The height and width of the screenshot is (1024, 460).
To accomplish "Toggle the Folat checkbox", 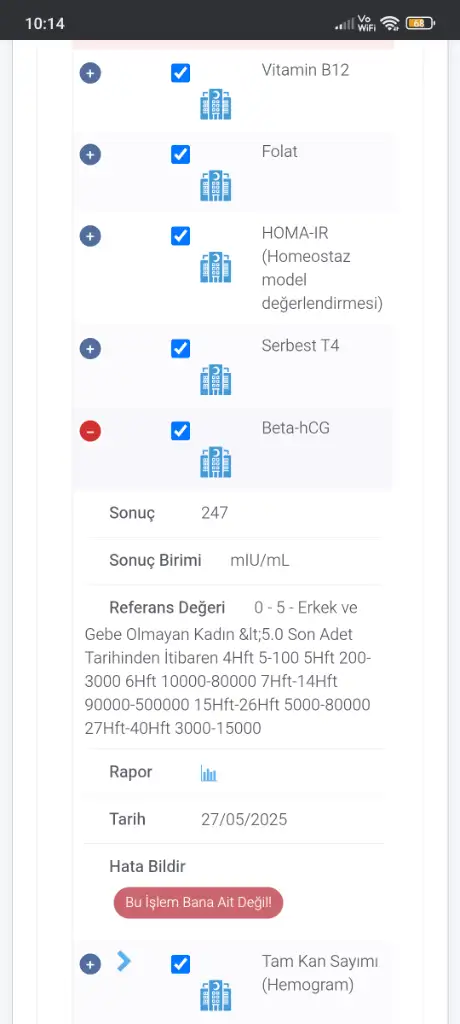I will pos(180,155).
